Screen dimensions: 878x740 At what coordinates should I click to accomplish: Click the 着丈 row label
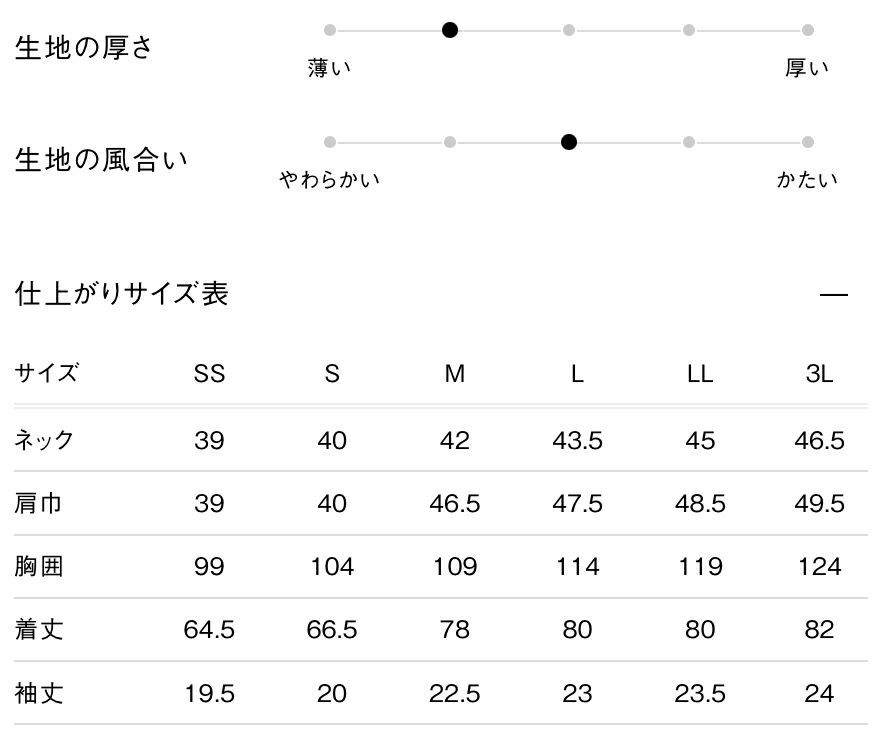click(x=39, y=630)
